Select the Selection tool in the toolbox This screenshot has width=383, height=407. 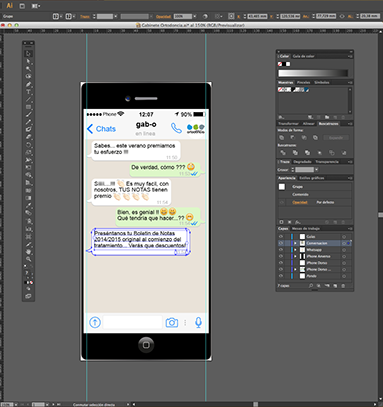[28, 53]
